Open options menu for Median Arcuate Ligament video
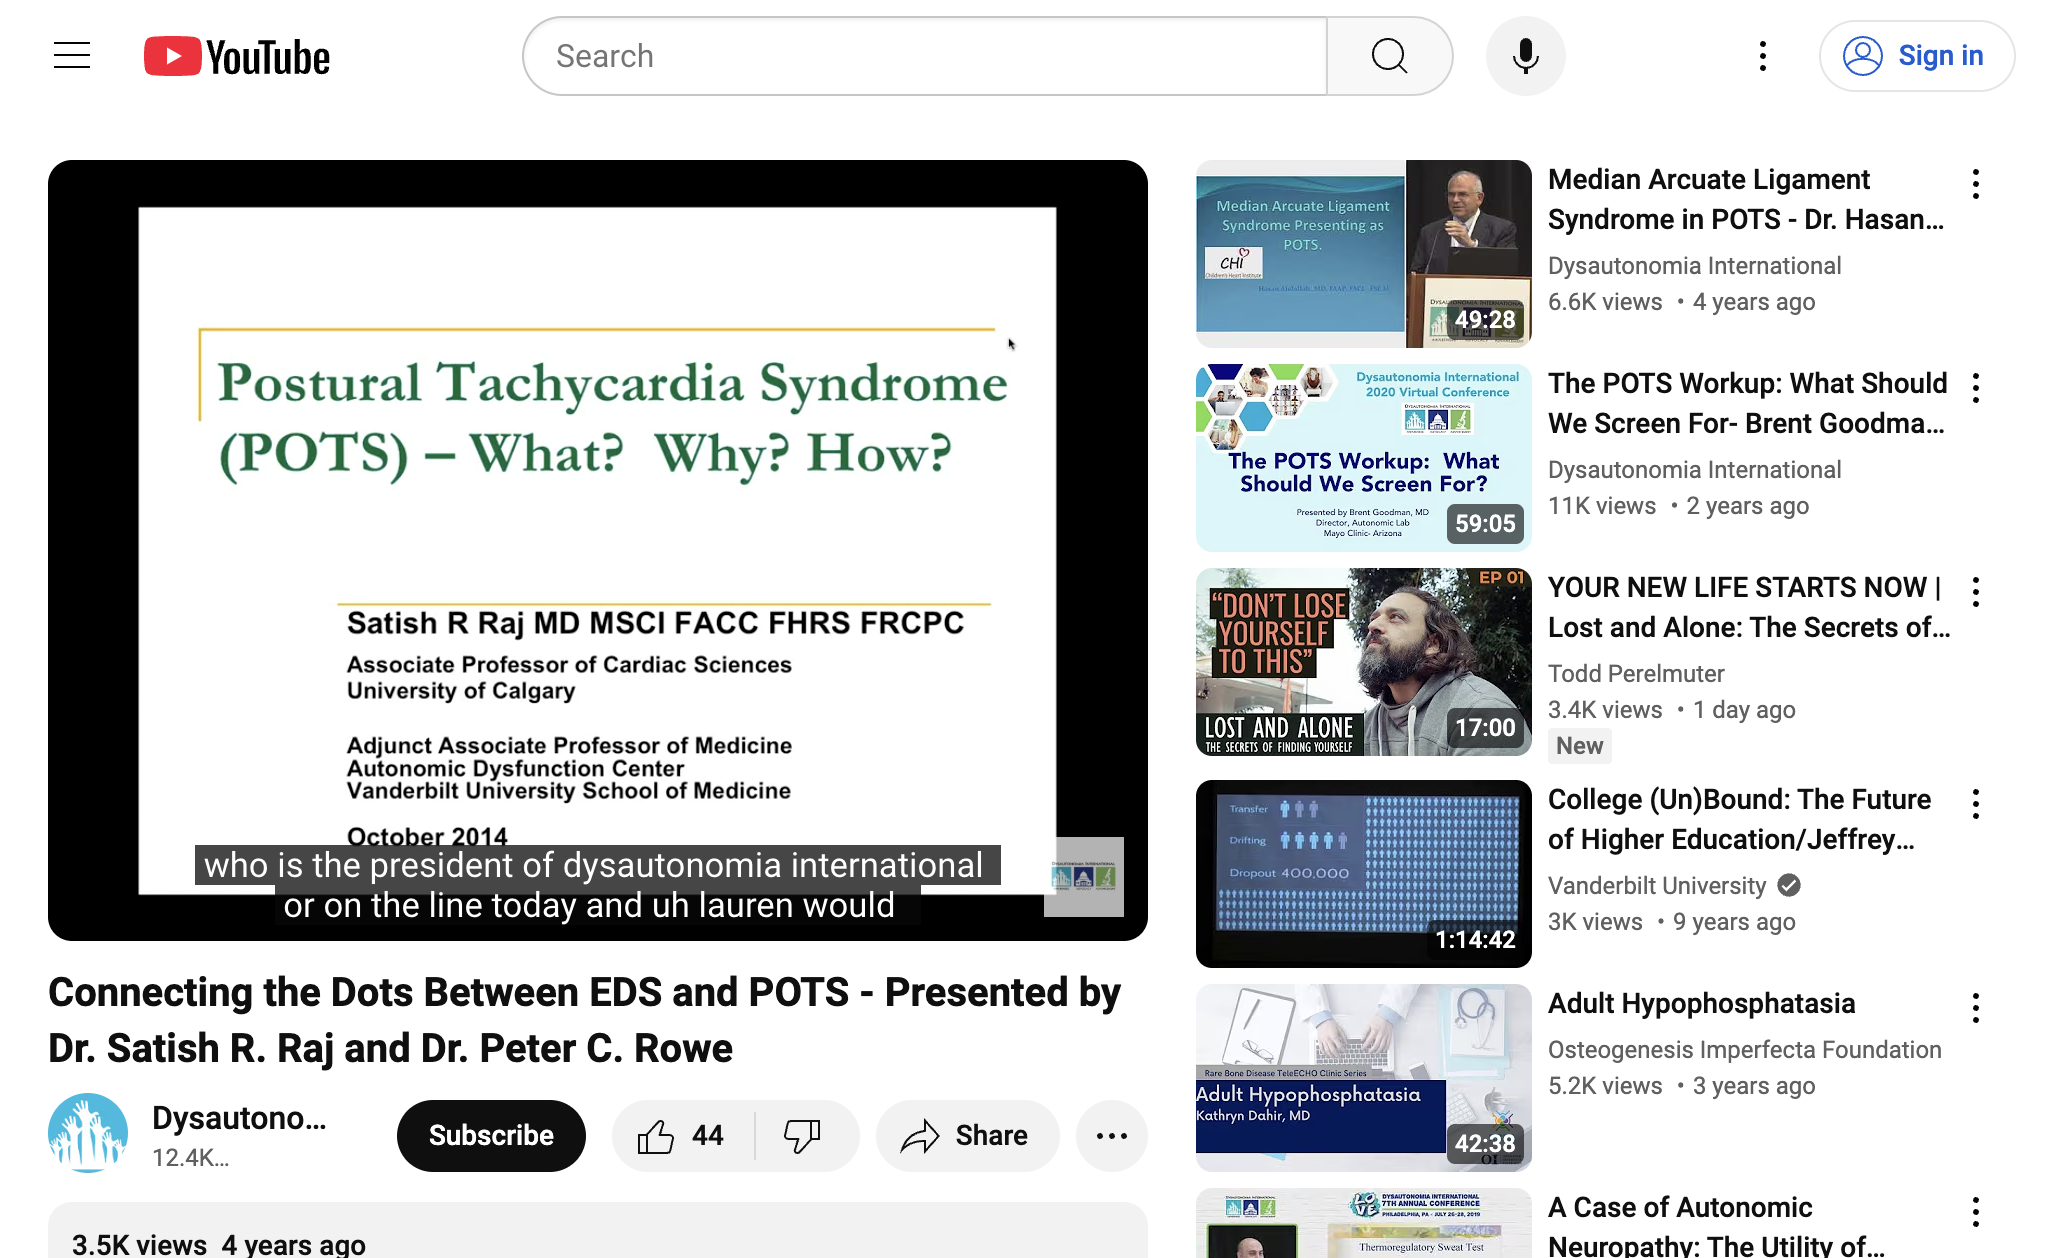This screenshot has width=2048, height=1258. 1976,184
